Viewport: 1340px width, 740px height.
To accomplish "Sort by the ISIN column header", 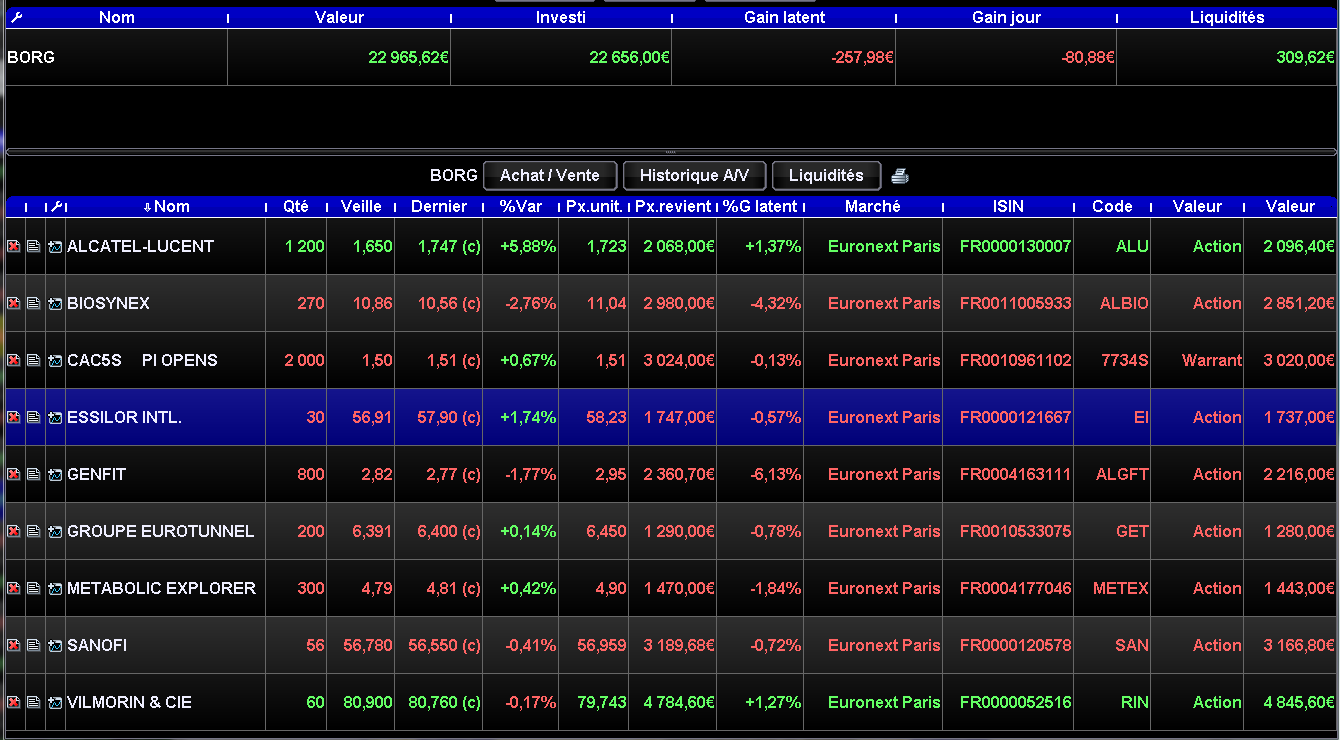I will click(x=1008, y=206).
